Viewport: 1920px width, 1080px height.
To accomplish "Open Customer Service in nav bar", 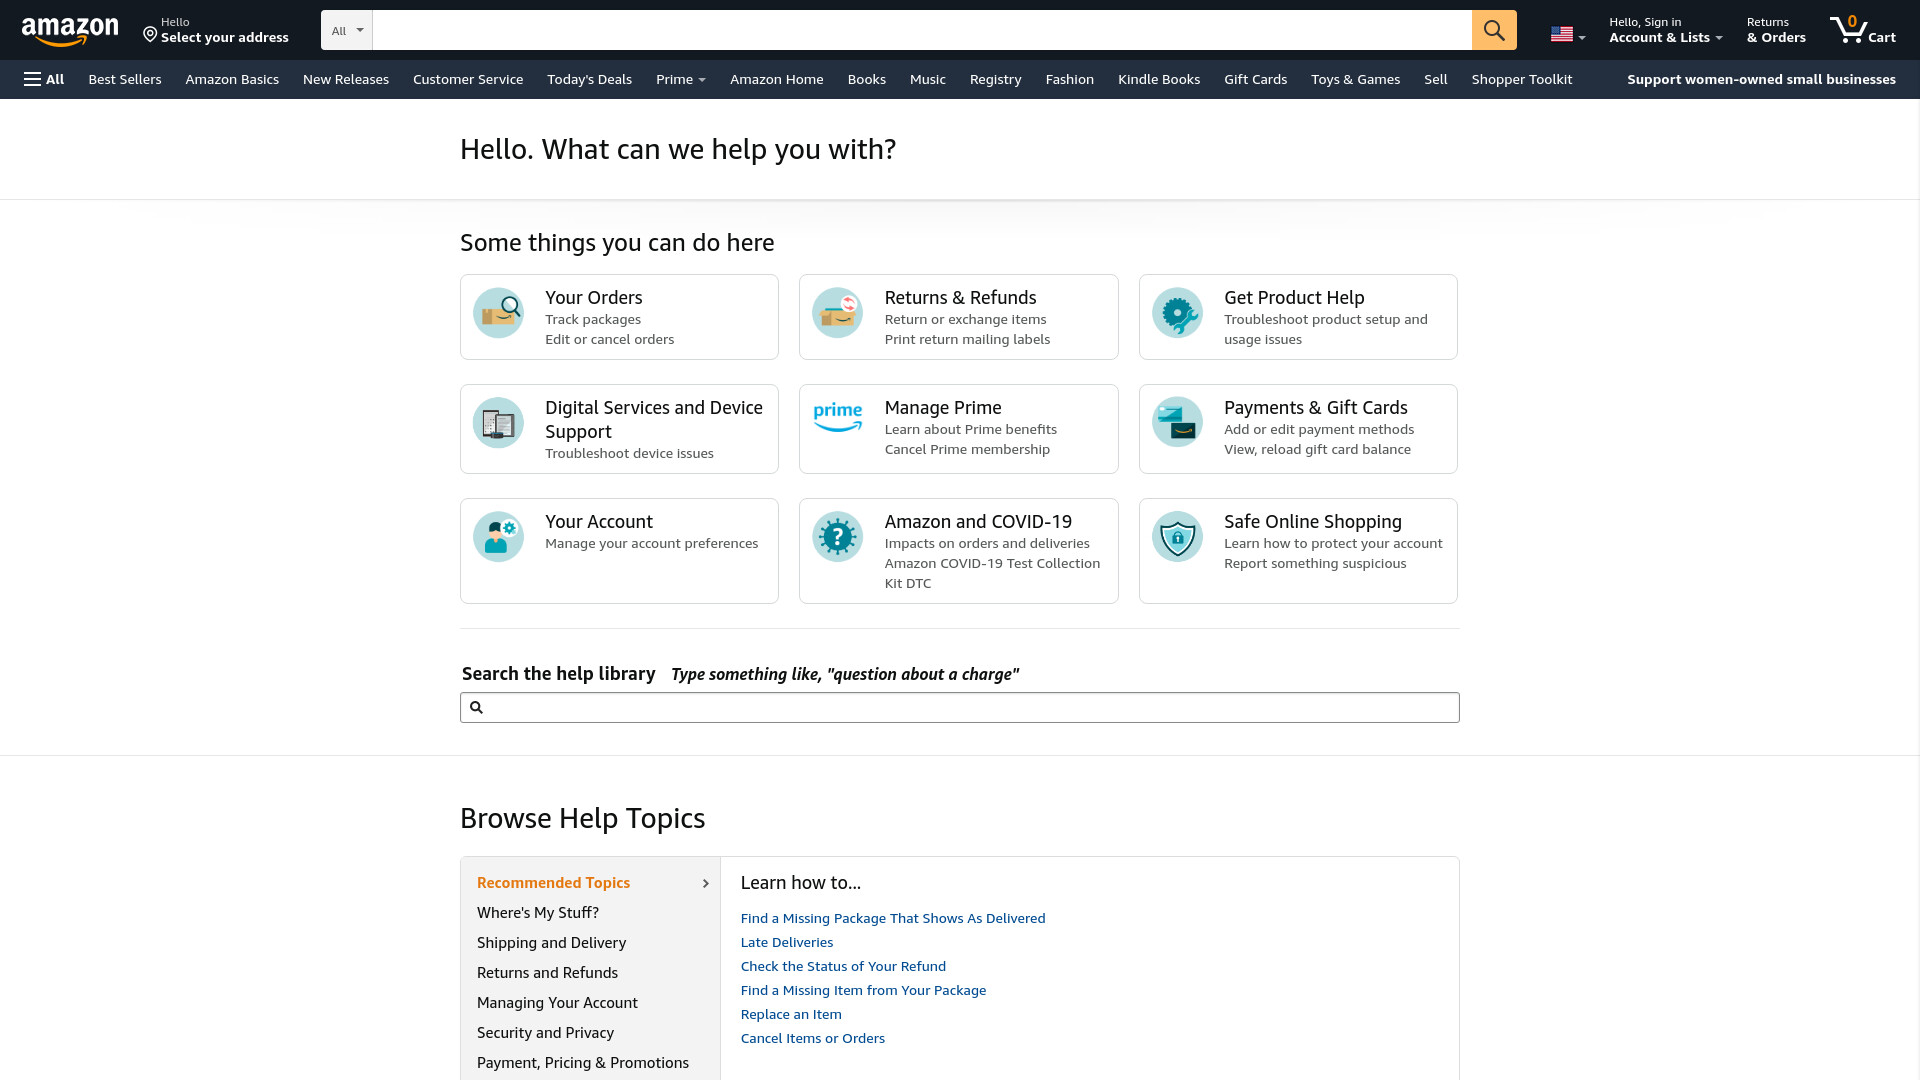I will 468,79.
